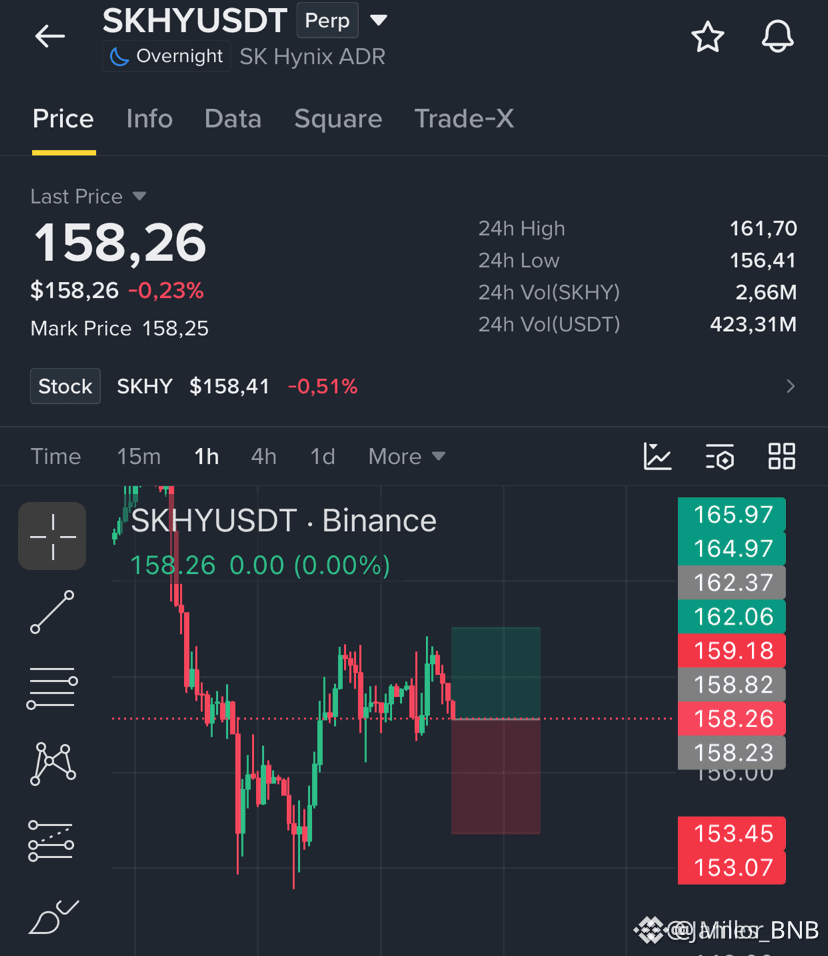Tap the 24h Low value 156,41
828x956 pixels.
coord(763,261)
